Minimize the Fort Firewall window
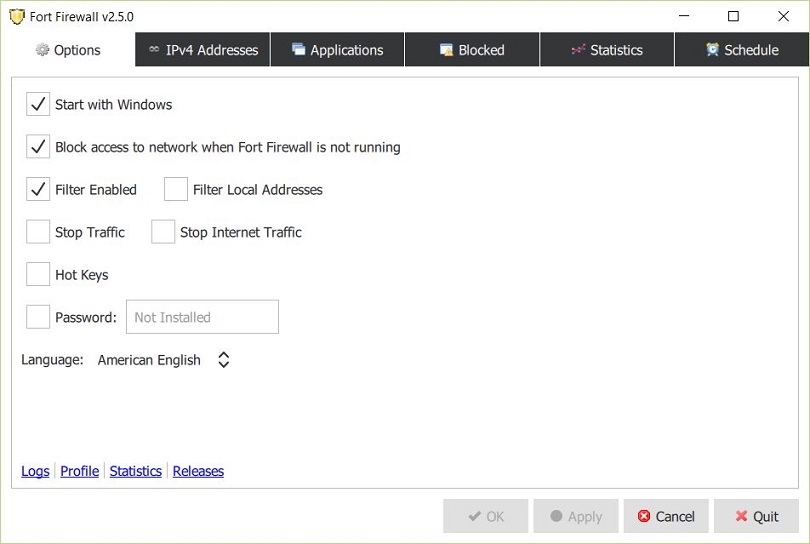This screenshot has height=544, width=810. click(684, 16)
